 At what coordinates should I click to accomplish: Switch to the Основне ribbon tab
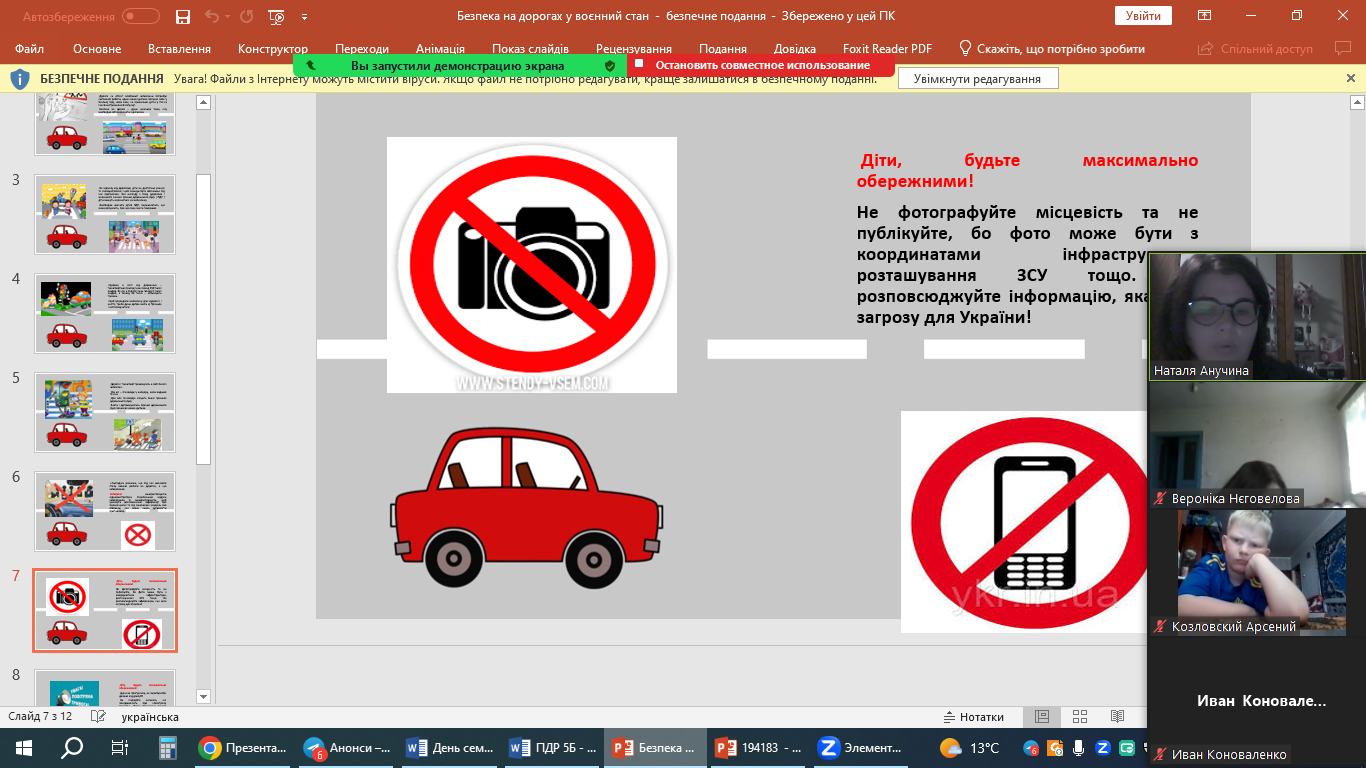point(97,49)
